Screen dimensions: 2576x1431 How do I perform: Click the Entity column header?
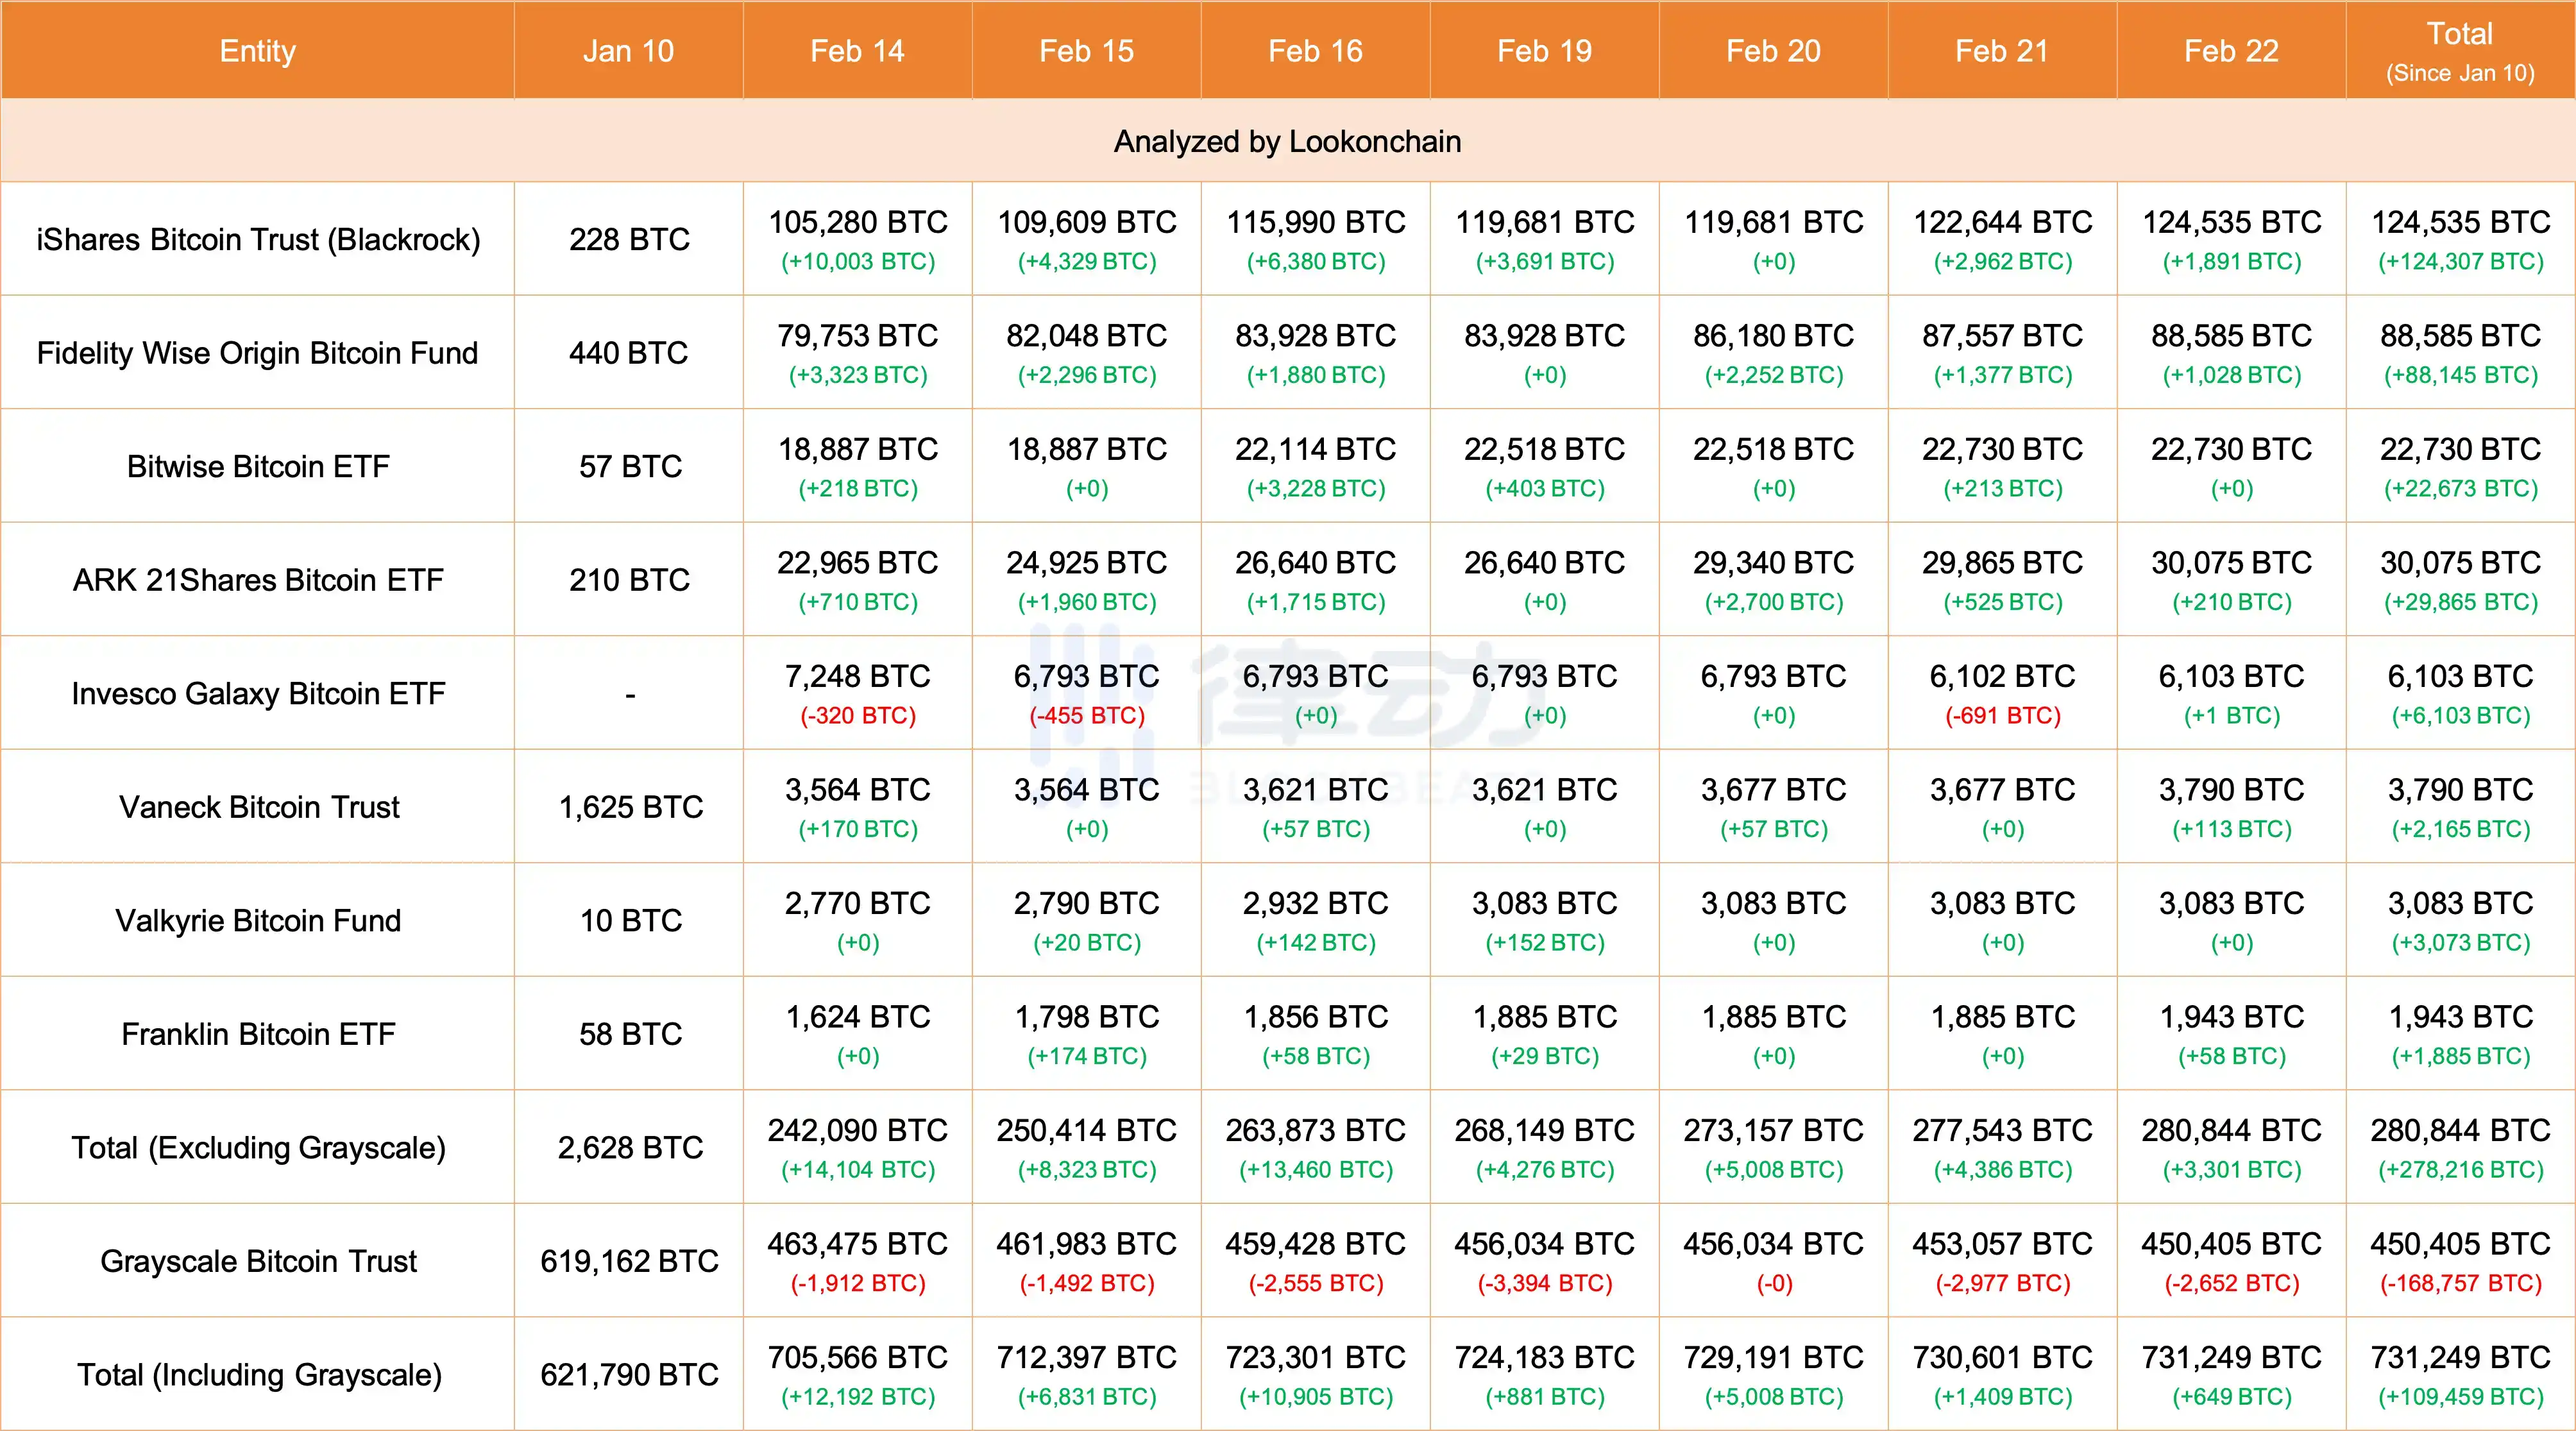[x=257, y=51]
